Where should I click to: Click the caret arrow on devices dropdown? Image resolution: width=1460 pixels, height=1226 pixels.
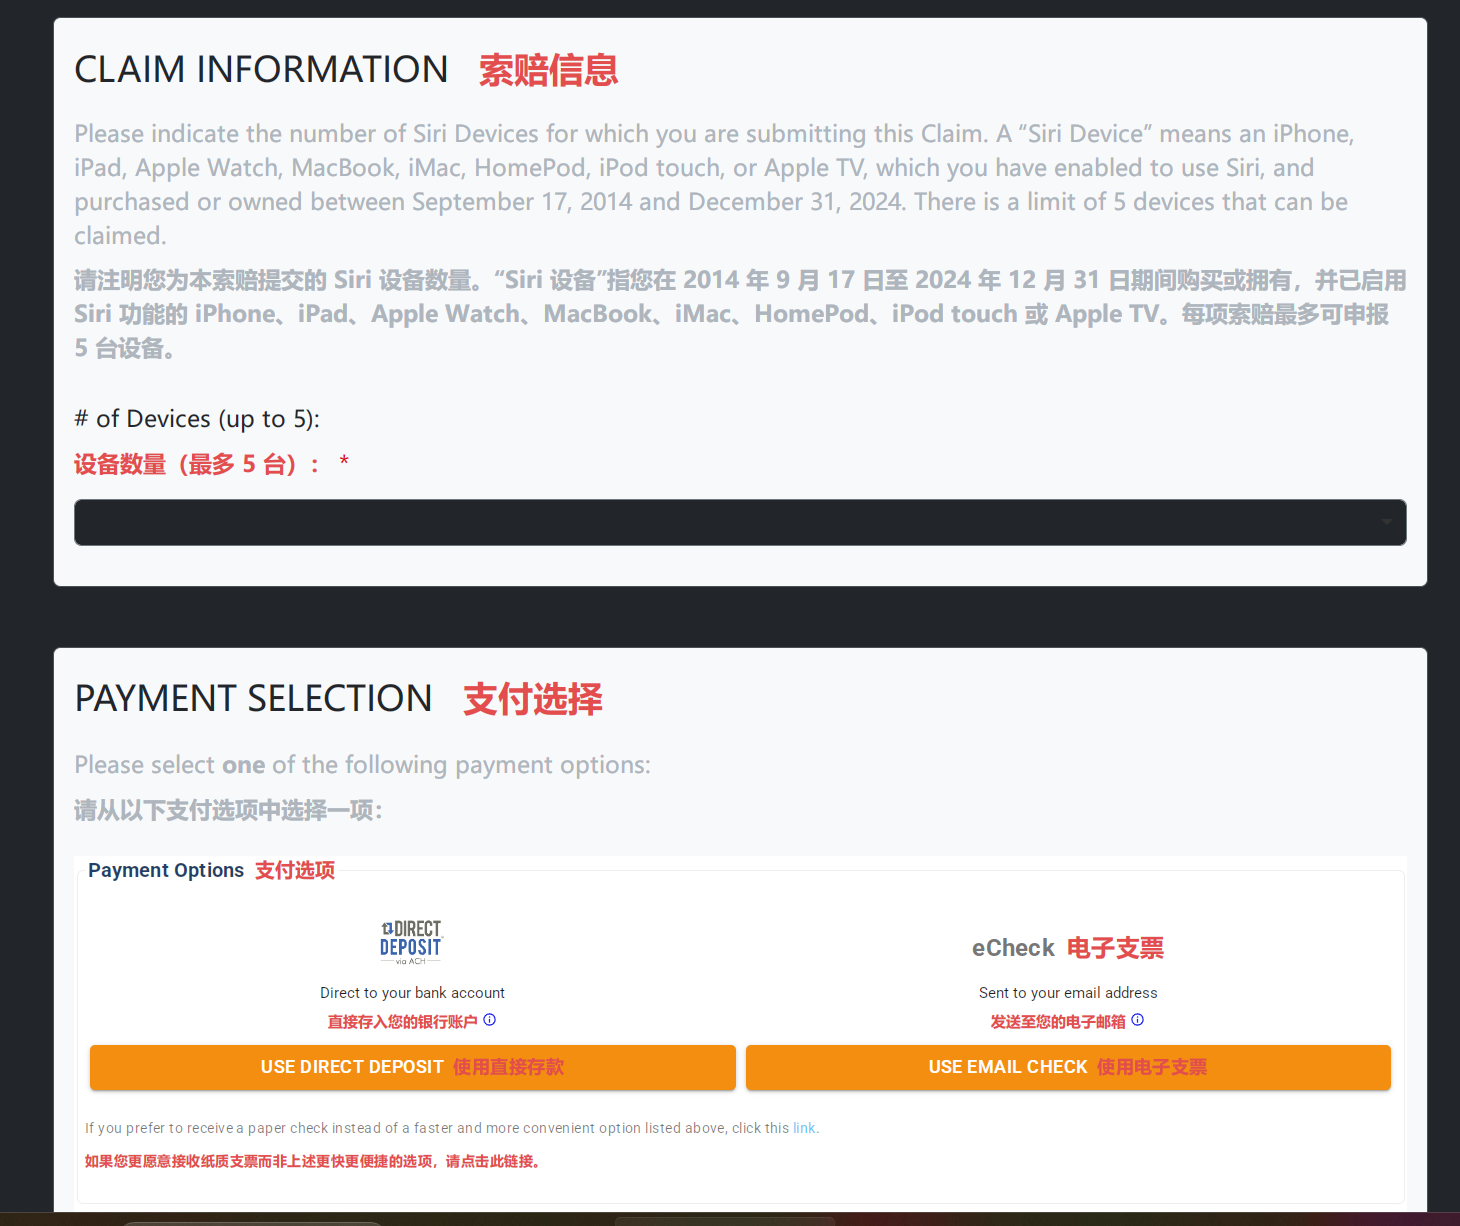click(x=1386, y=522)
